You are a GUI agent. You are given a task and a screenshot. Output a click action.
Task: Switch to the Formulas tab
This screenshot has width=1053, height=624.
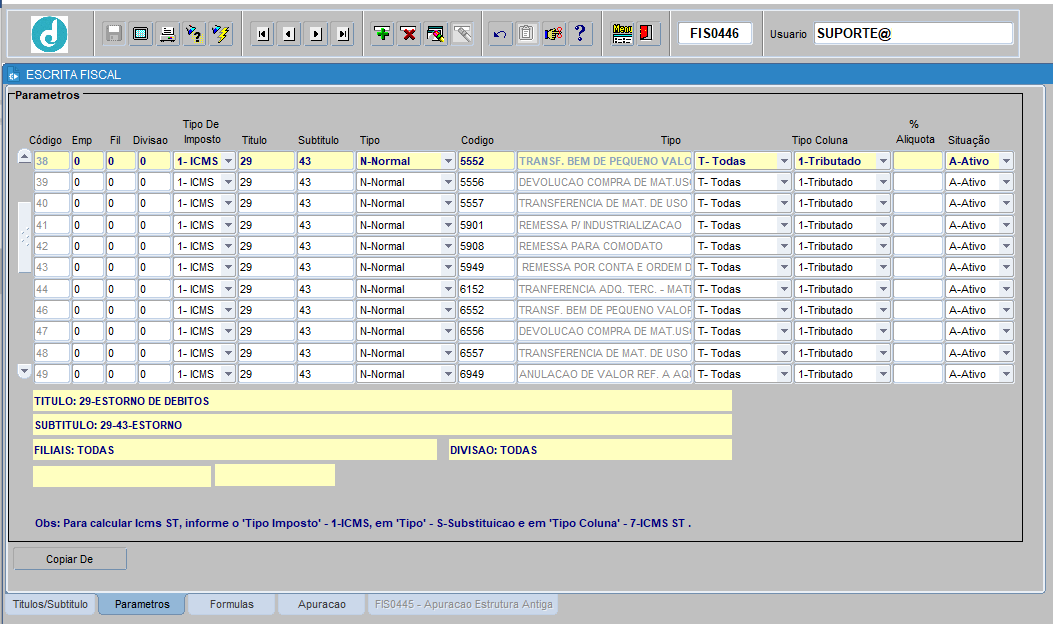(x=230, y=604)
